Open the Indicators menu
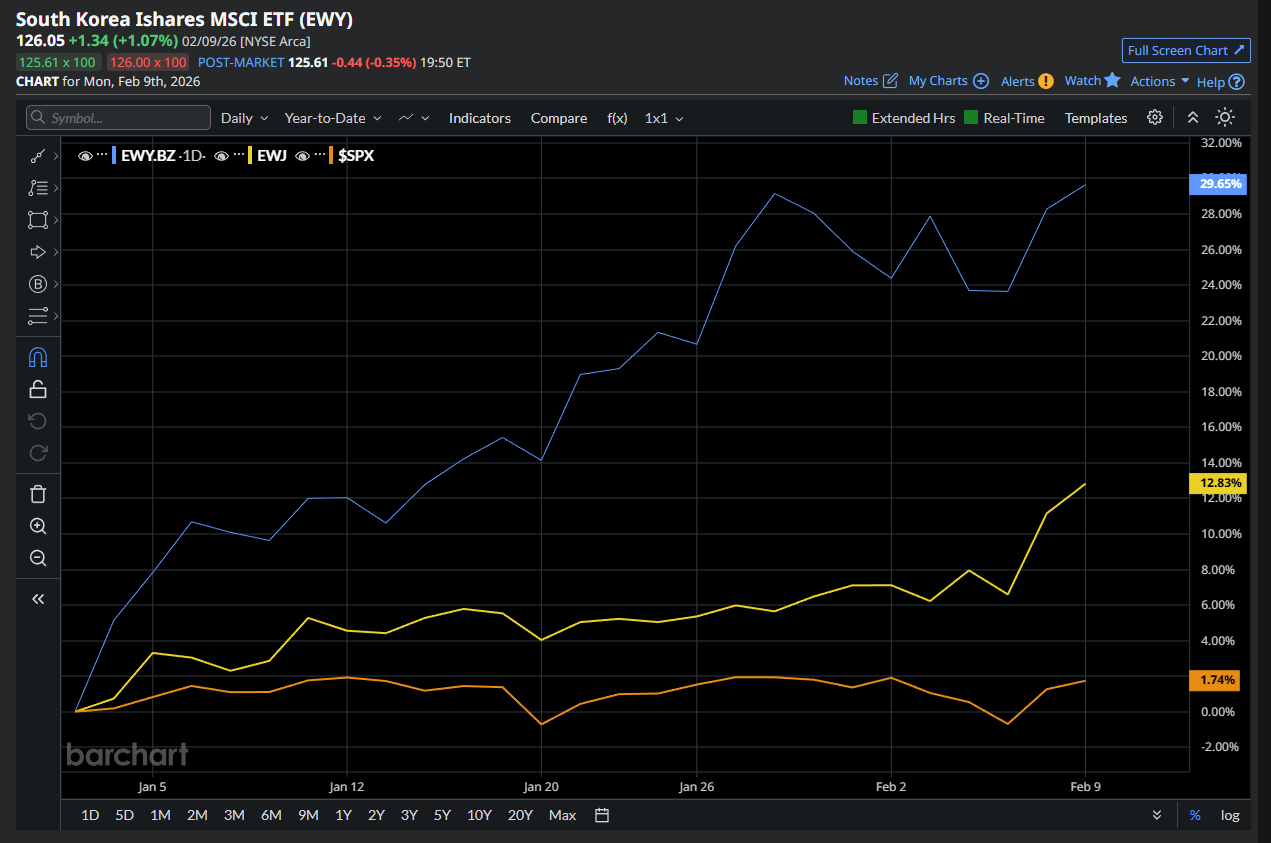Image resolution: width=1271 pixels, height=843 pixels. pyautogui.click(x=479, y=118)
